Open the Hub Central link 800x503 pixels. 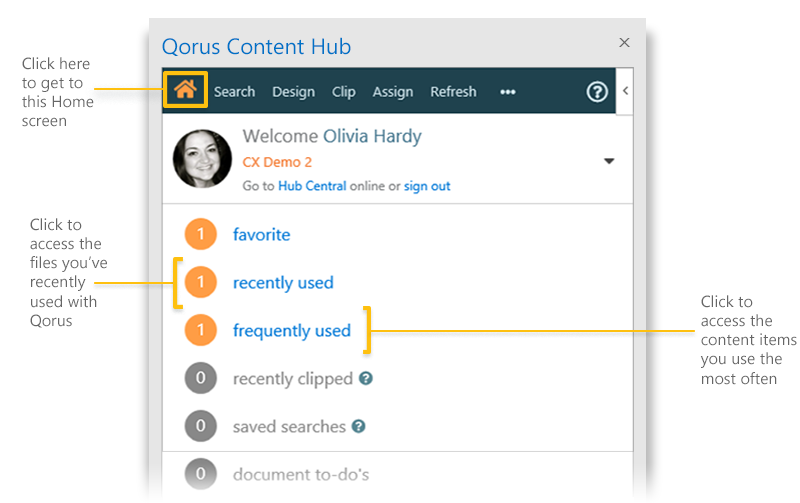coord(312,186)
